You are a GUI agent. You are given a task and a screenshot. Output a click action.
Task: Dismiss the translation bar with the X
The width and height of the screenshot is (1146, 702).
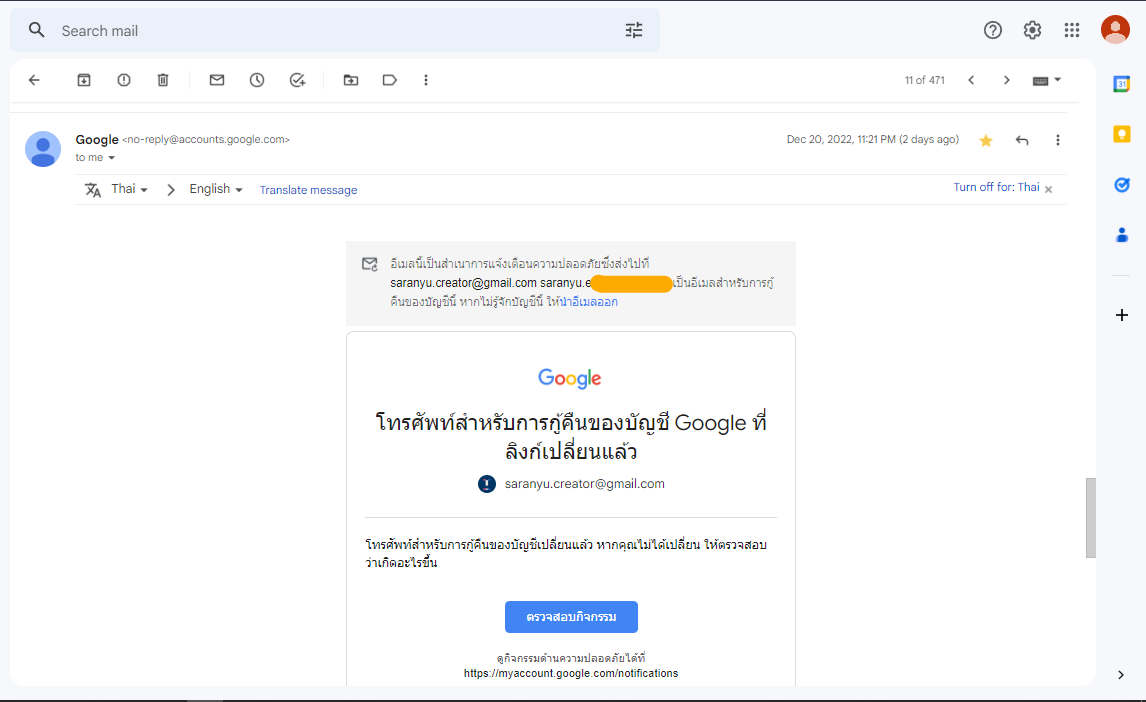pyautogui.click(x=1049, y=189)
